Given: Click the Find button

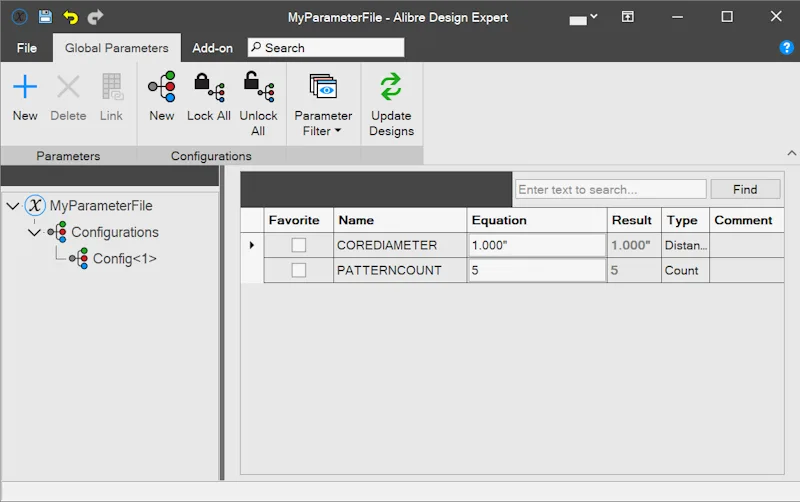Looking at the screenshot, I should (x=745, y=189).
